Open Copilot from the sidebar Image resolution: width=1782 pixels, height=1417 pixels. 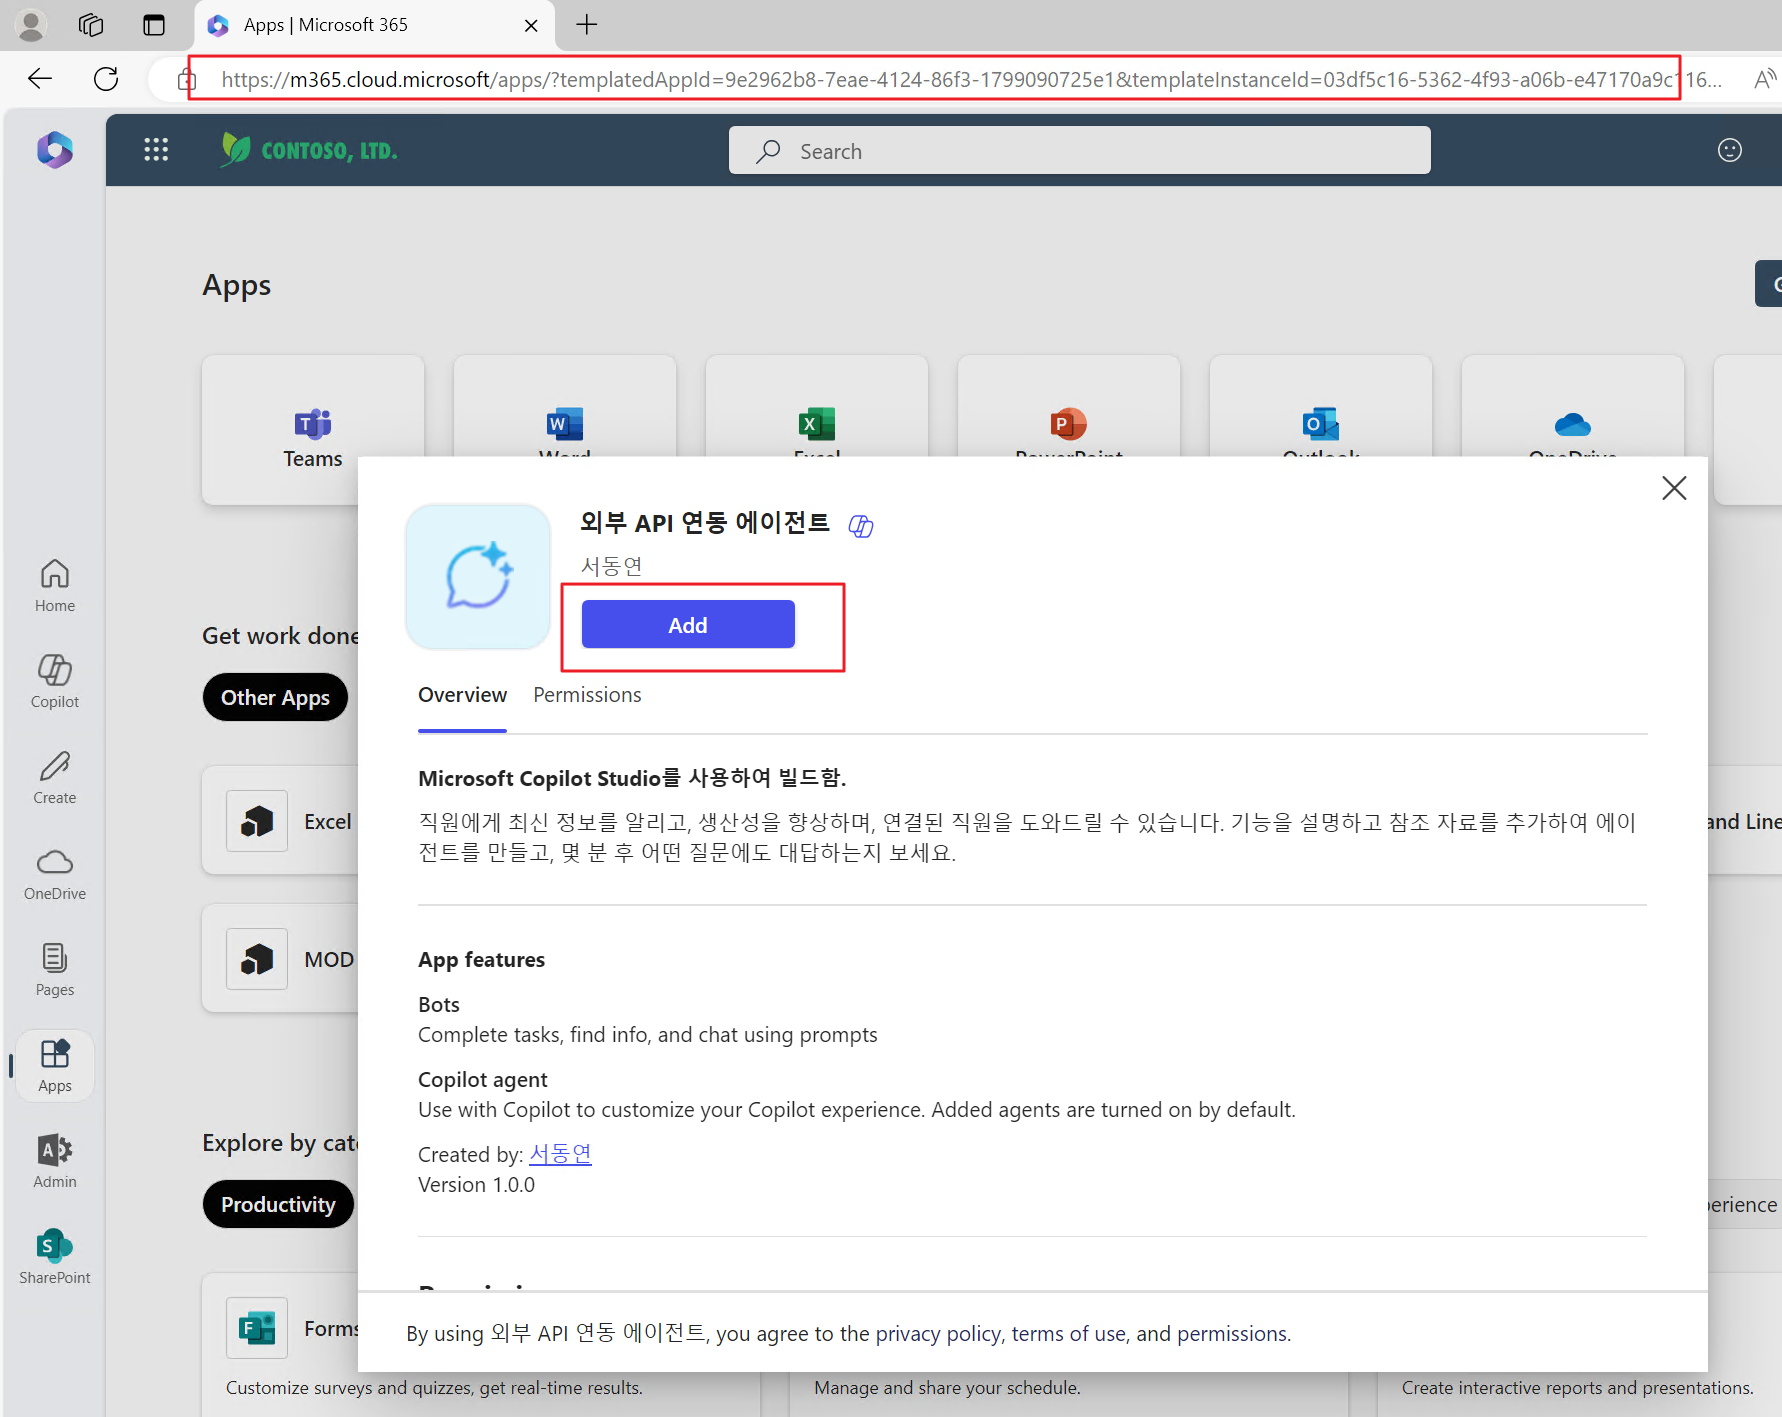[55, 682]
